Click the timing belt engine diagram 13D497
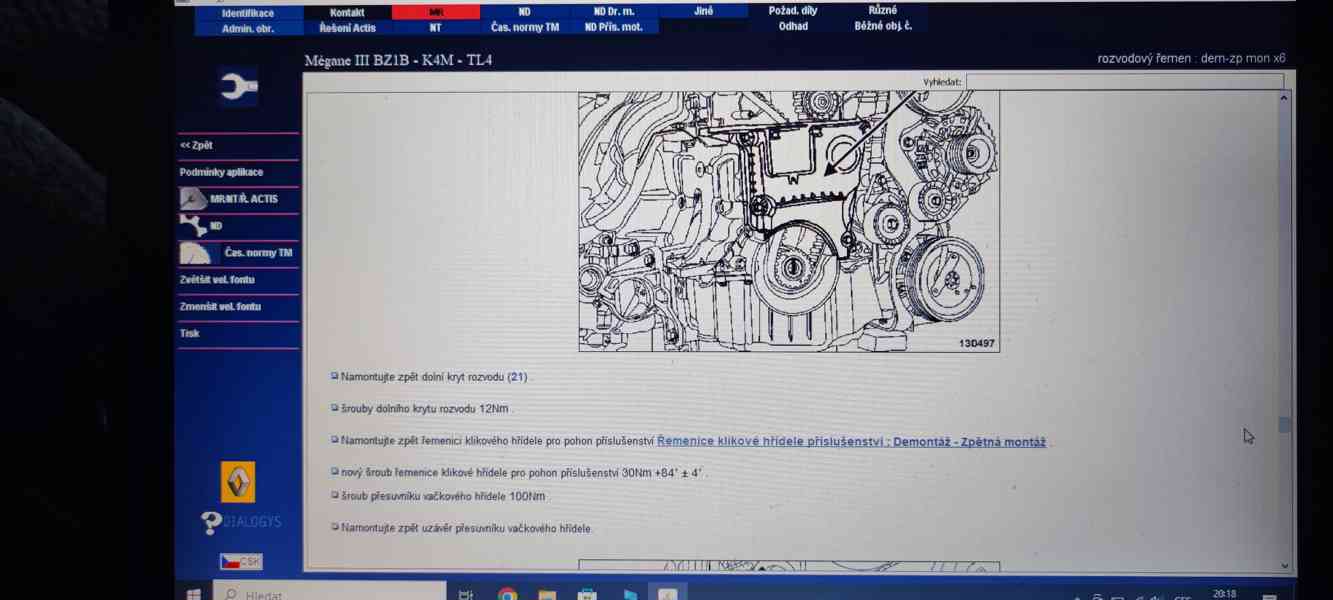The image size is (1333, 600). (x=789, y=222)
